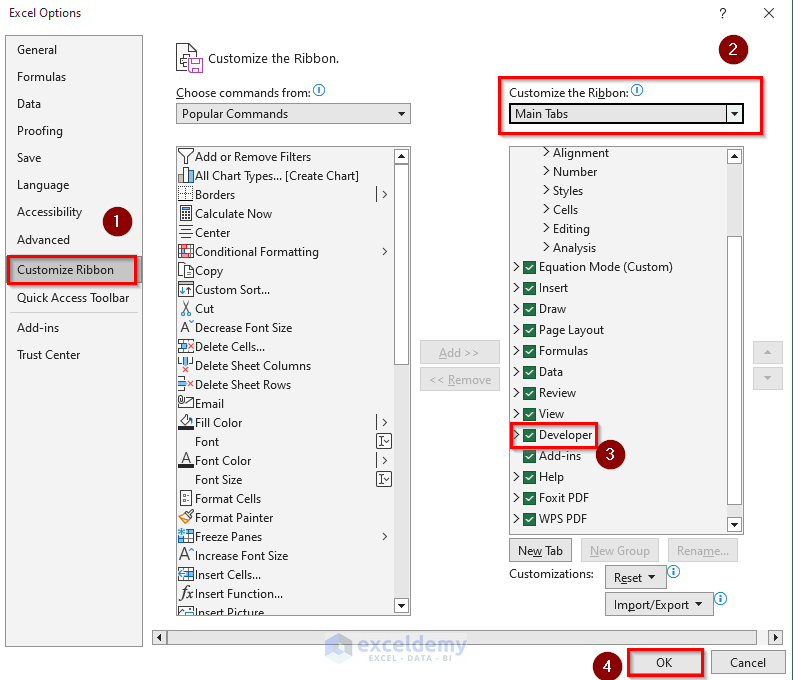Click the All Chart Types chart icon
This screenshot has width=793, height=680.
pos(186,175)
